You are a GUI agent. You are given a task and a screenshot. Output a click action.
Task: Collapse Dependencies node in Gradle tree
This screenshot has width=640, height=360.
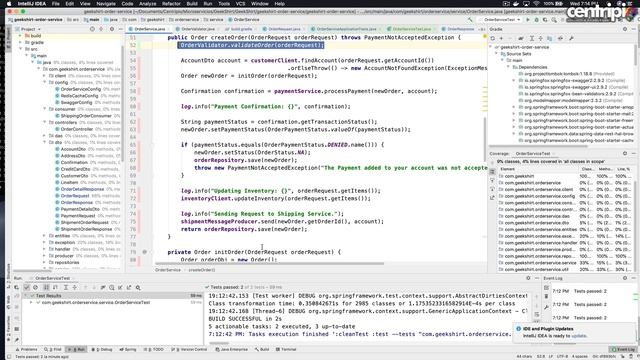(509, 67)
